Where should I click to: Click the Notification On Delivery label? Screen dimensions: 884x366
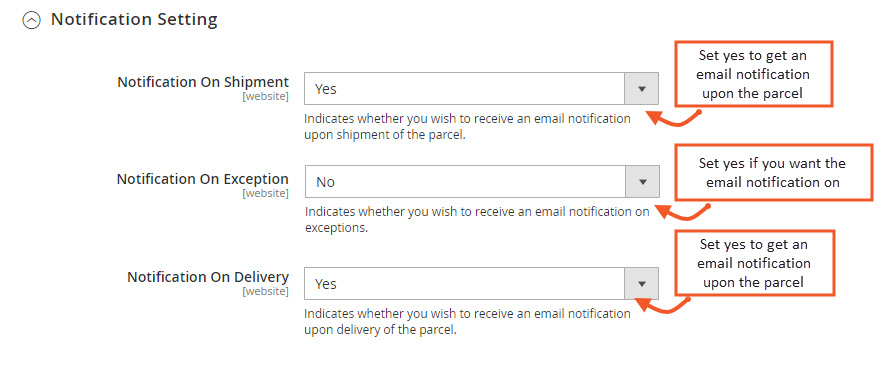pos(208,277)
